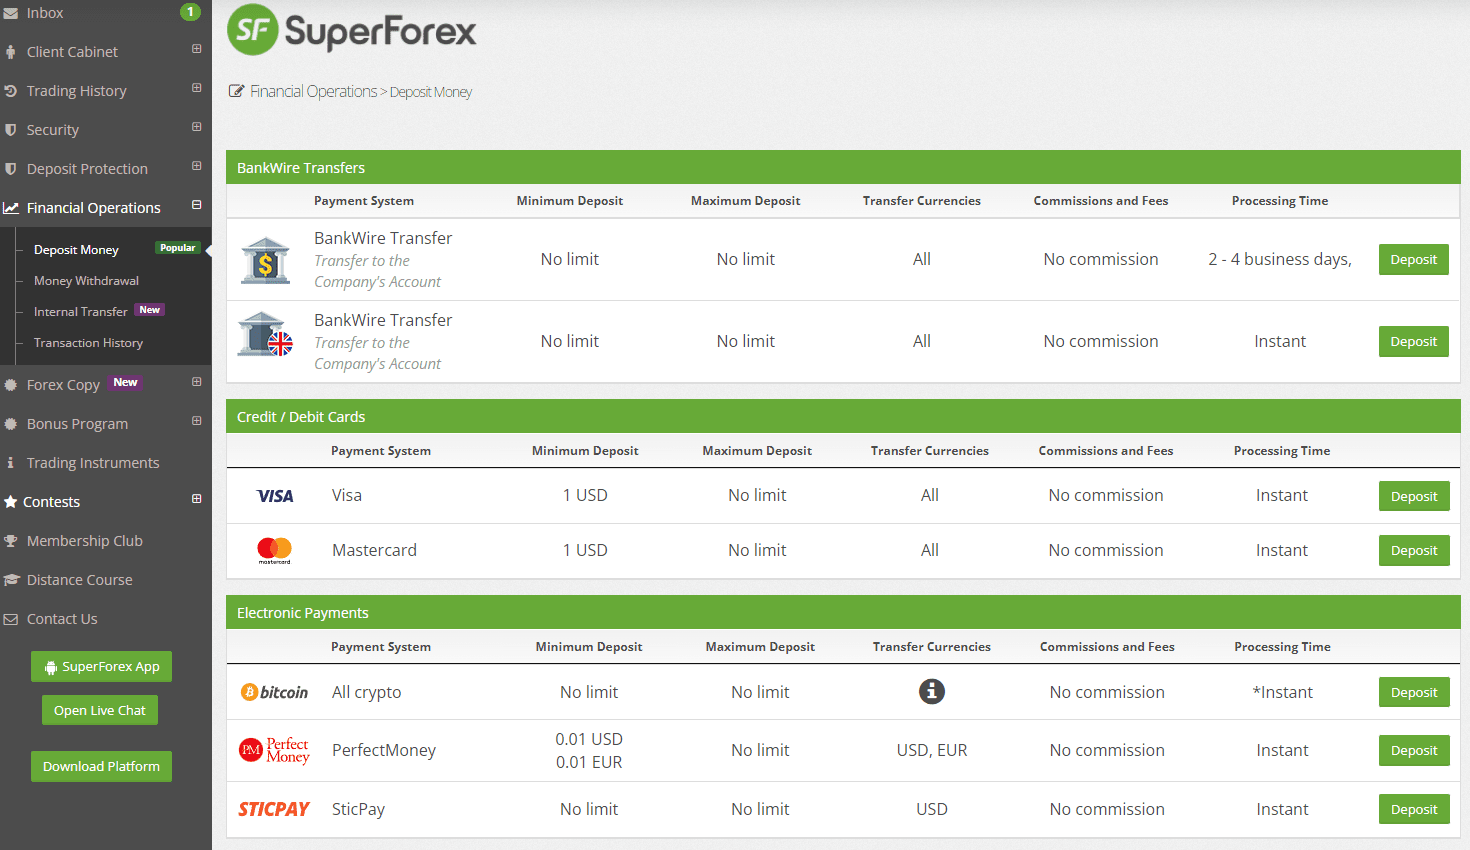Click the SuperForex SF logo
The width and height of the screenshot is (1470, 850).
coord(352,30)
